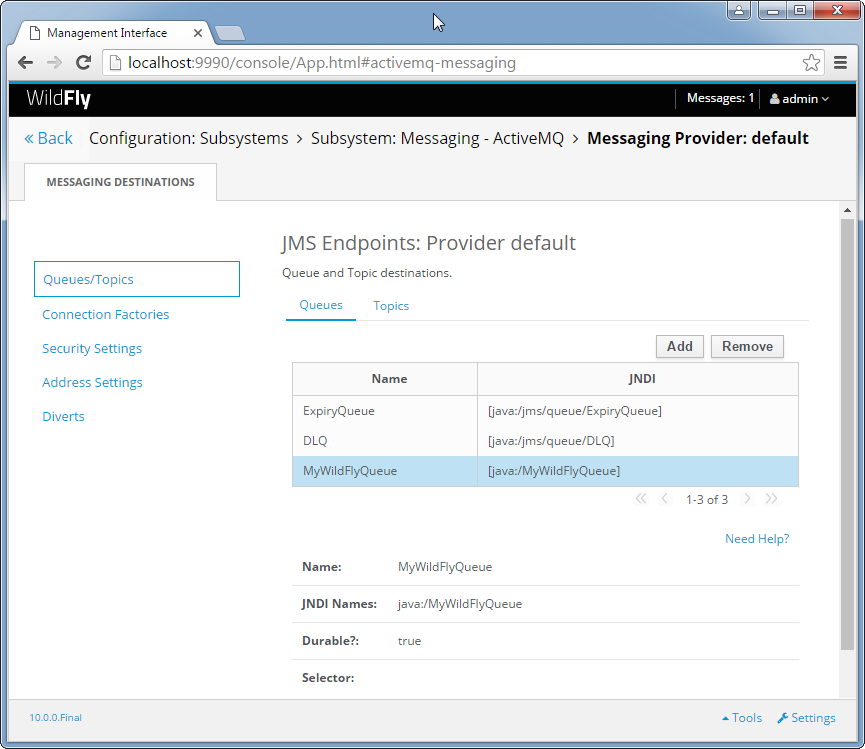Open Connection Factories section
Image resolution: width=865 pixels, height=749 pixels.
[x=106, y=314]
